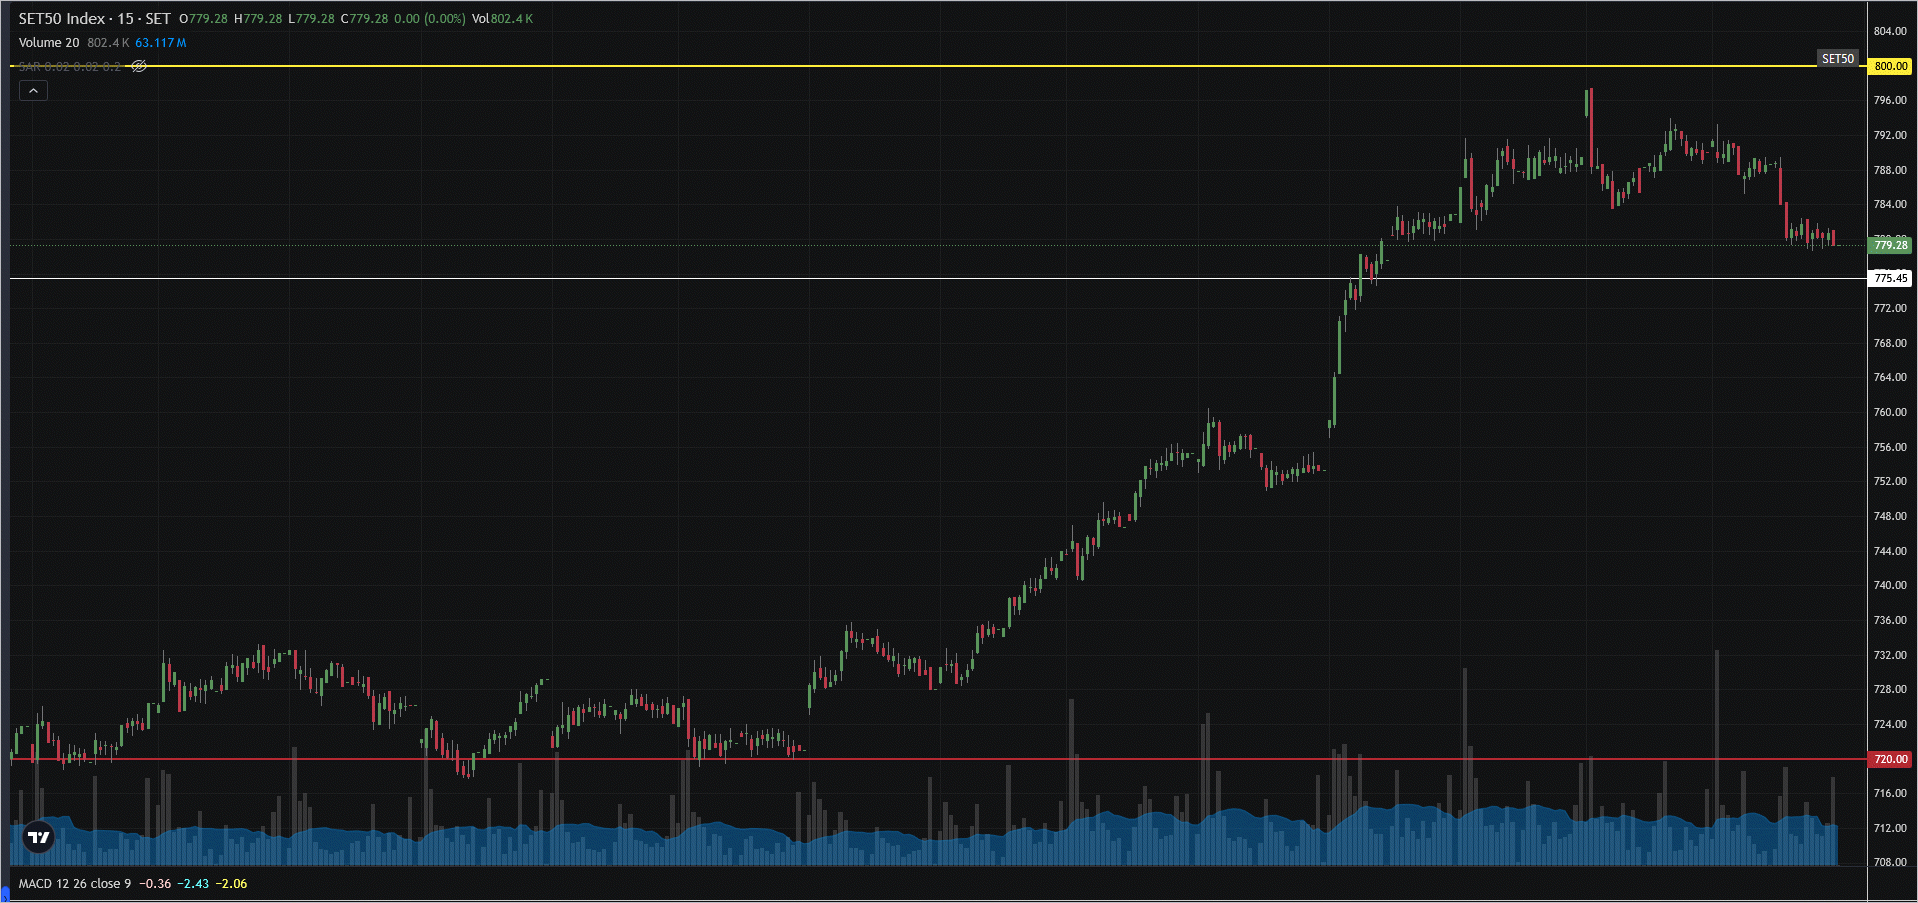
Task: Click the 708.00 price scale label
Action: point(1890,862)
